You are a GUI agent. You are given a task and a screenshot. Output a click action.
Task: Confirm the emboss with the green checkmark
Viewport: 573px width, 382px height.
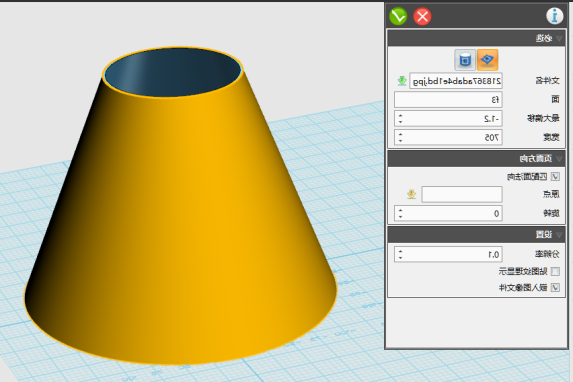pos(398,16)
